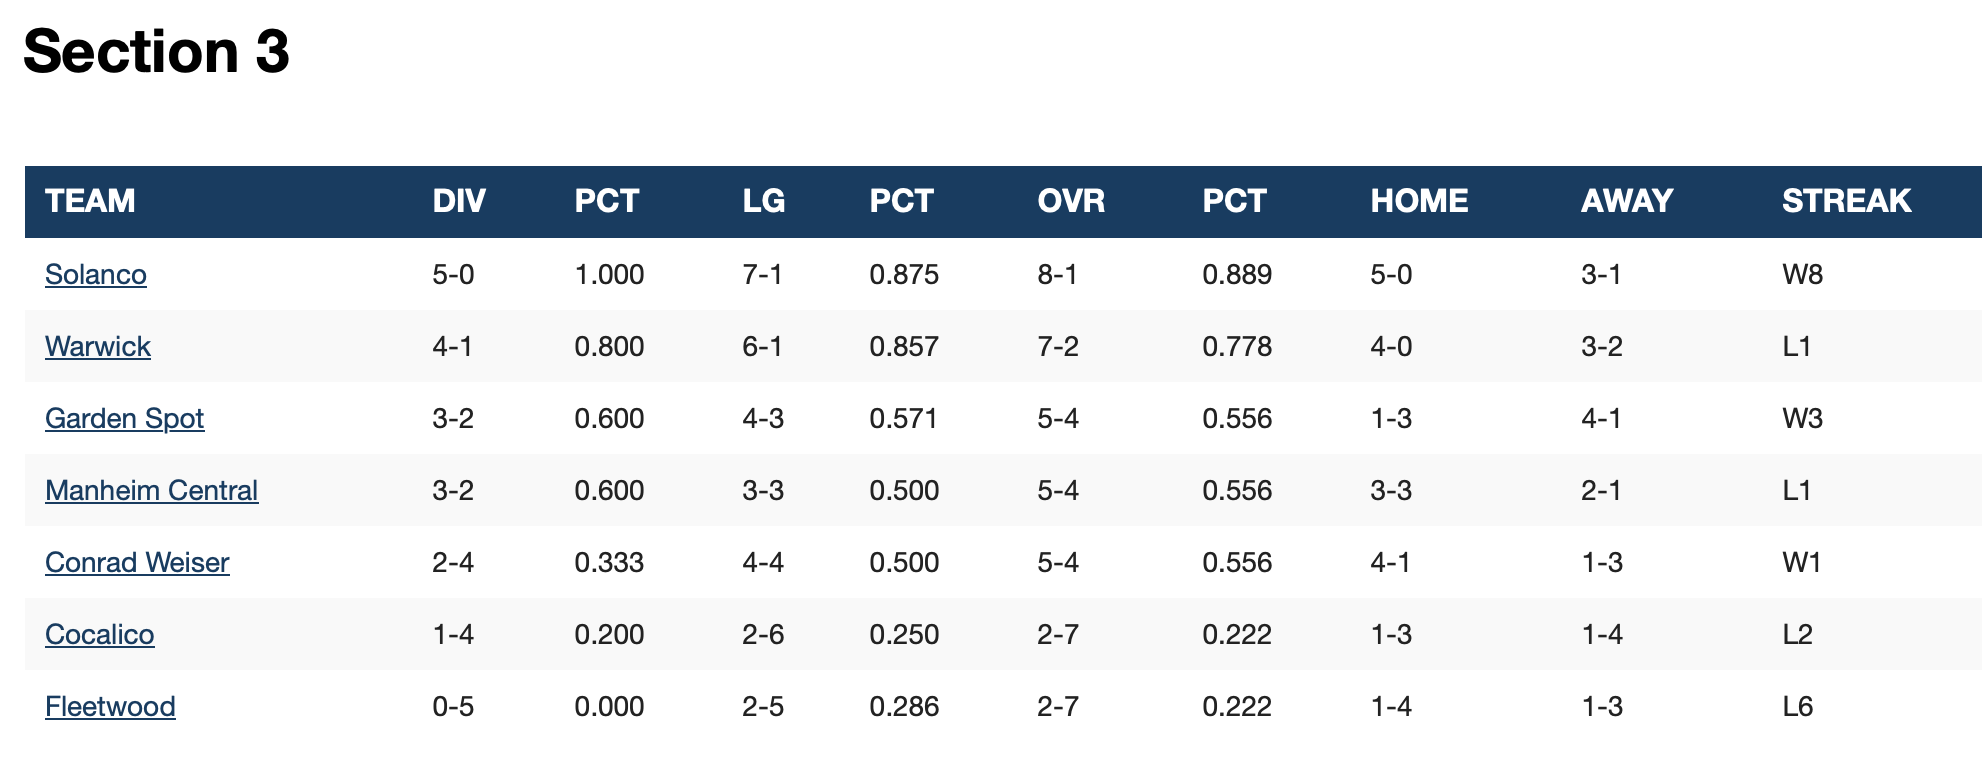The width and height of the screenshot is (1982, 766).
Task: Click the Garden Spot team link
Action: pyautogui.click(x=124, y=418)
